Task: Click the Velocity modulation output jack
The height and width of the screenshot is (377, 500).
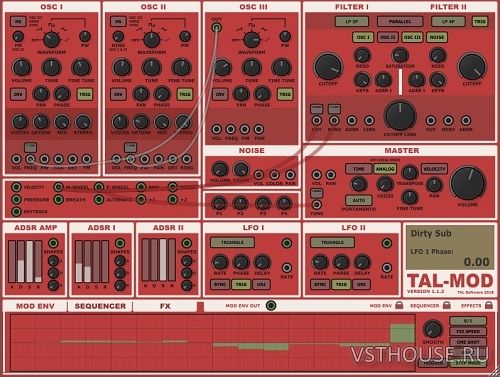Action: click(16, 187)
